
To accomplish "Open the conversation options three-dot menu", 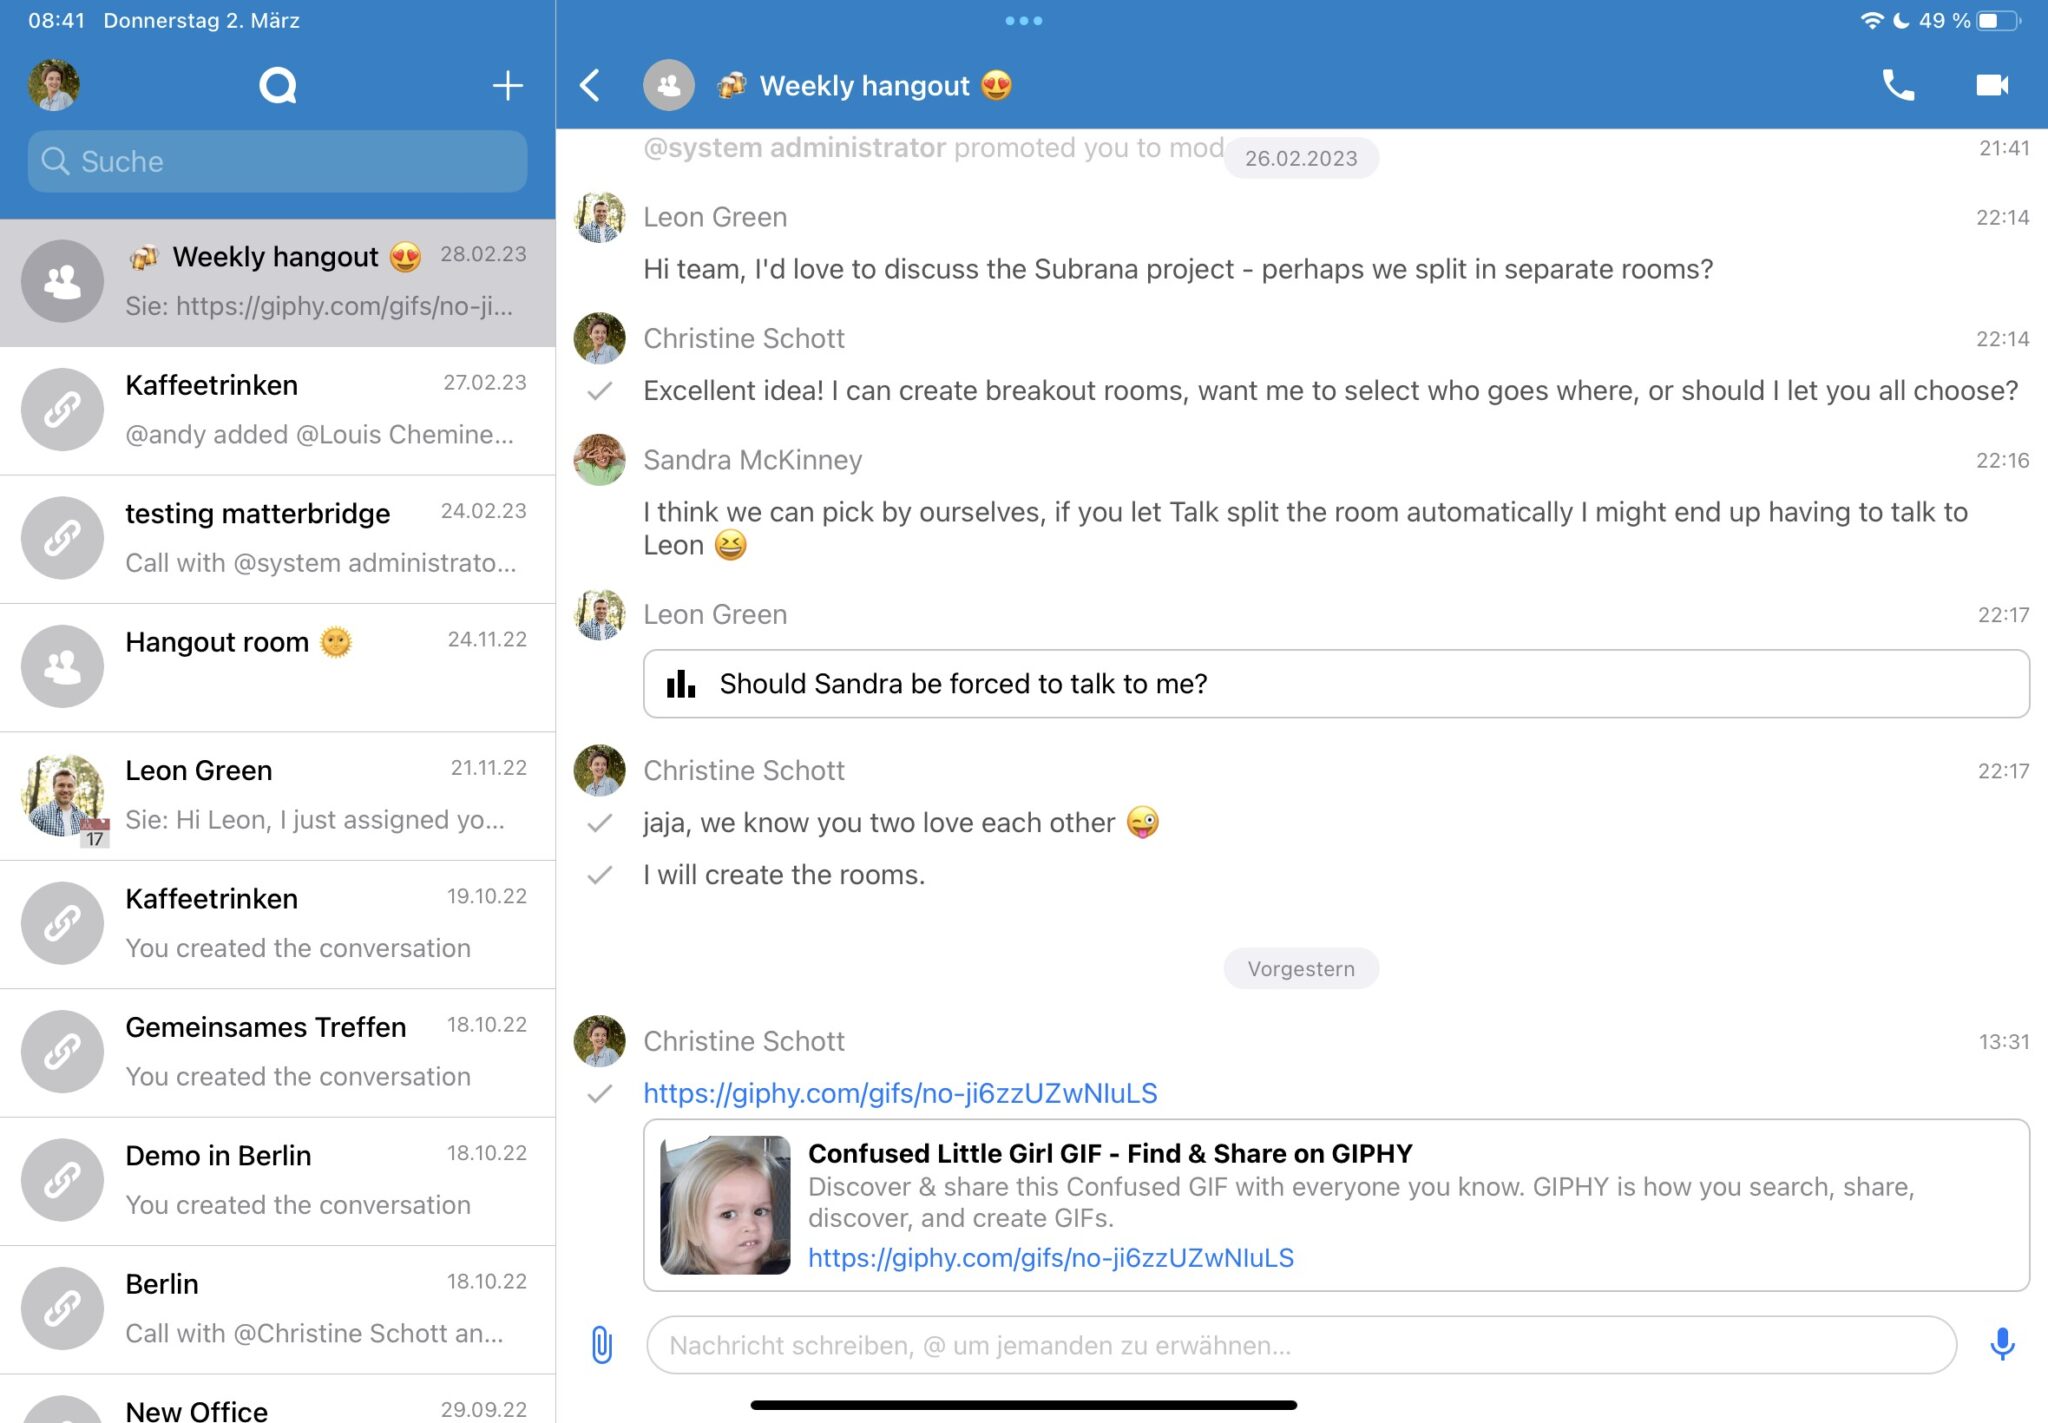I will (x=1022, y=19).
